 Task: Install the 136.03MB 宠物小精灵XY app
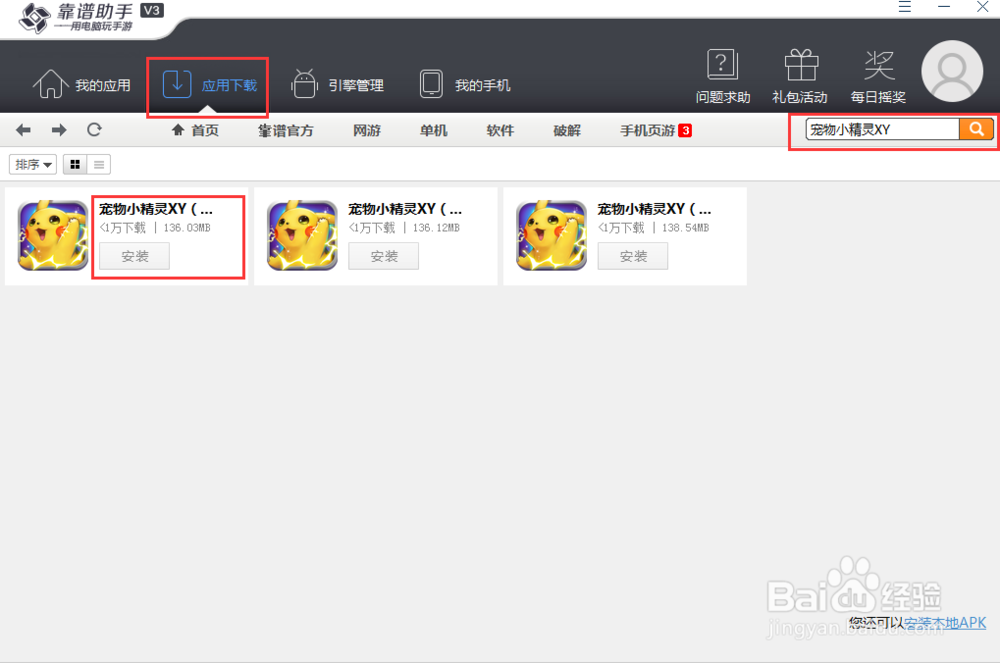[135, 256]
